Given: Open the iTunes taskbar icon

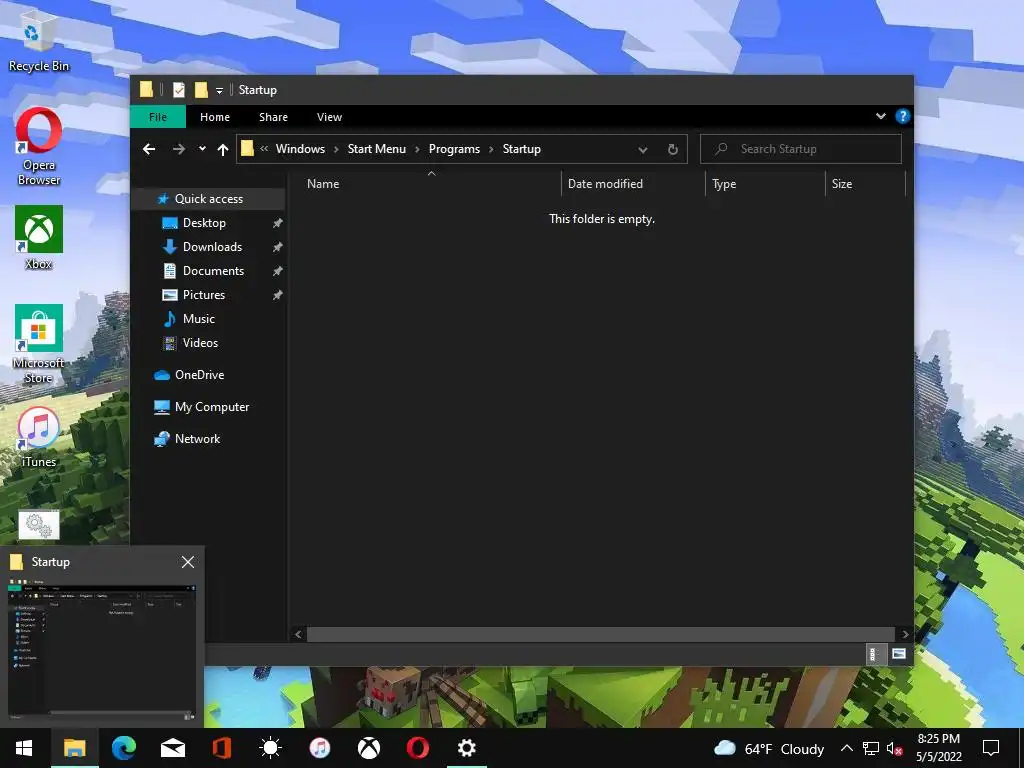Looking at the screenshot, I should click(x=320, y=748).
